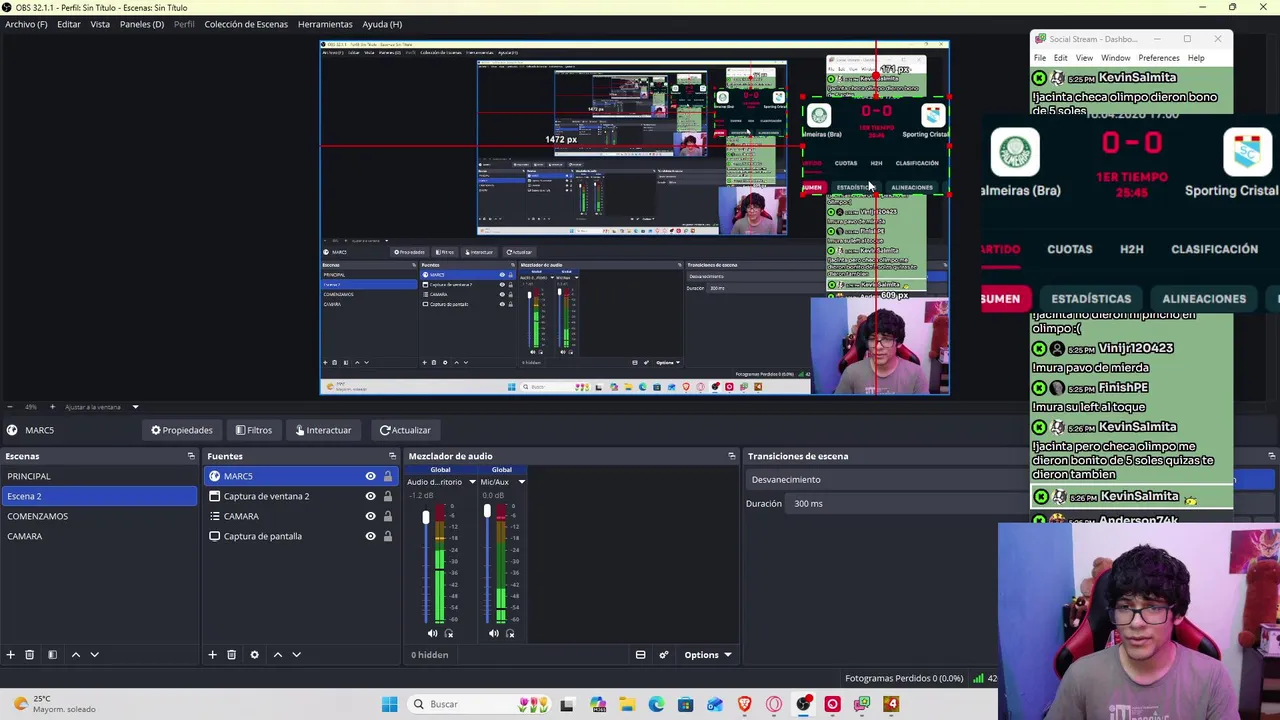The width and height of the screenshot is (1280, 720).
Task: Open mixer Options dropdown
Action: coord(707,655)
